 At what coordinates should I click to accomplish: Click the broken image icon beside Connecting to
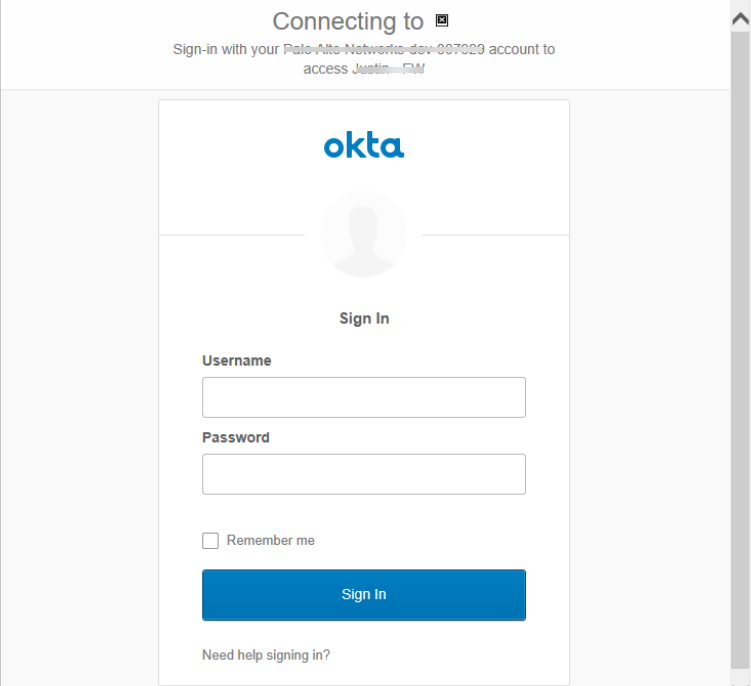442,20
